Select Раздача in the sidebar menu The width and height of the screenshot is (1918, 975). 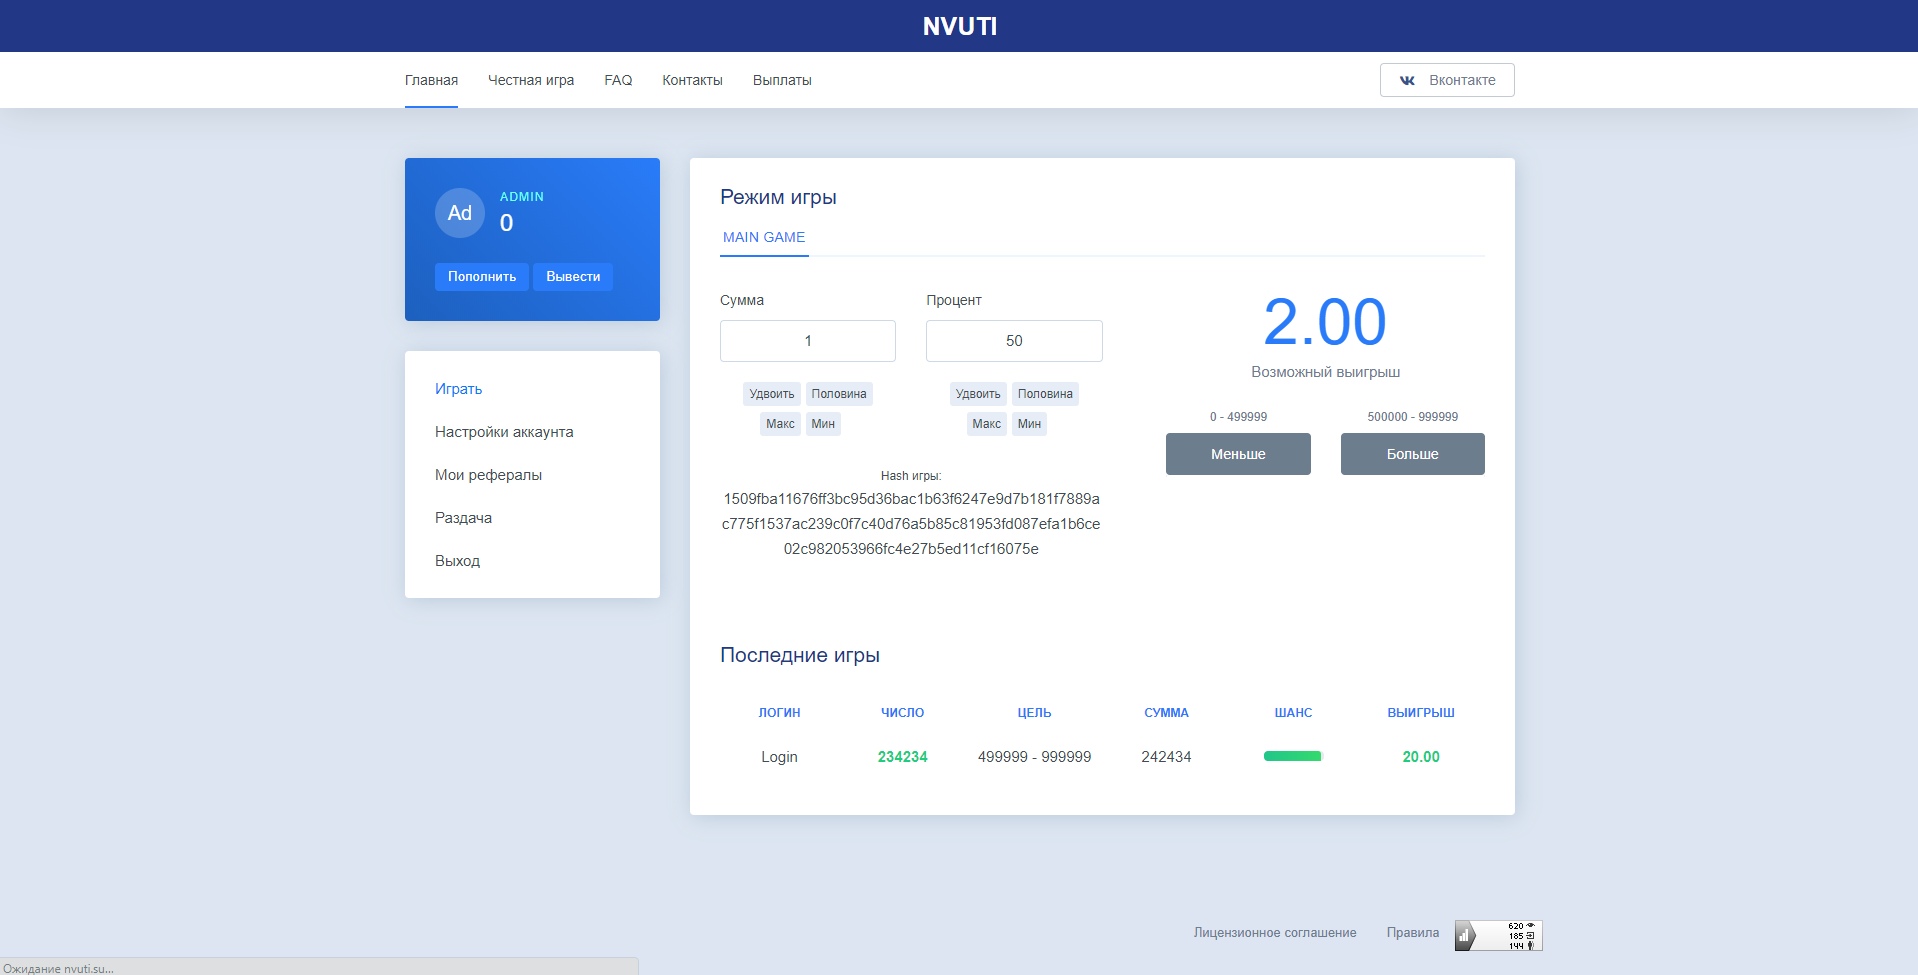[x=463, y=518]
